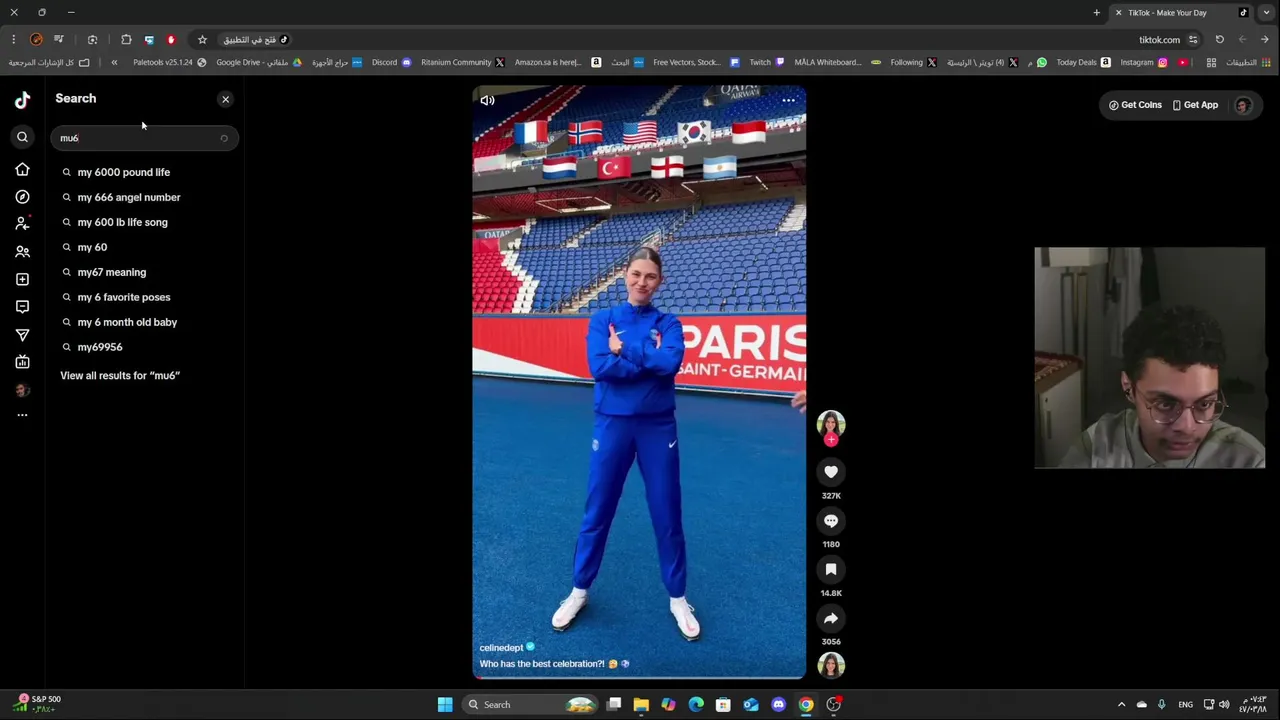Open the Explore compass icon
This screenshot has width=1280, height=720.
click(22, 197)
